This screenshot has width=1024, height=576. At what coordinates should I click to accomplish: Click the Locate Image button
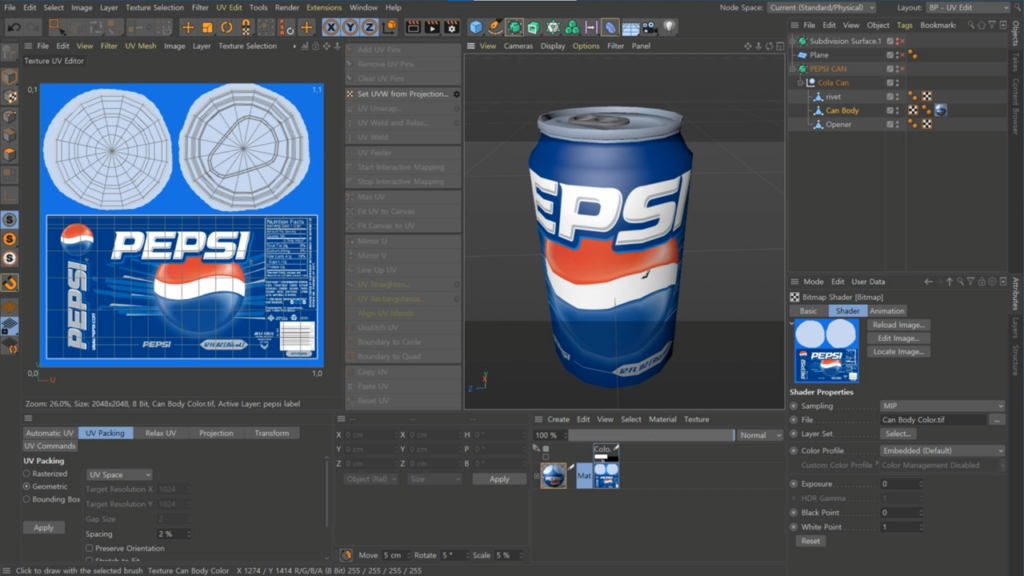click(x=899, y=351)
